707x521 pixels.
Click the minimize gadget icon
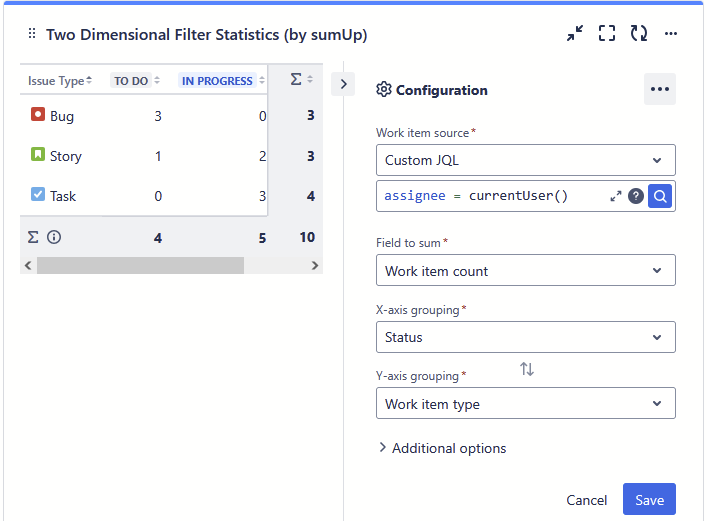coord(574,34)
